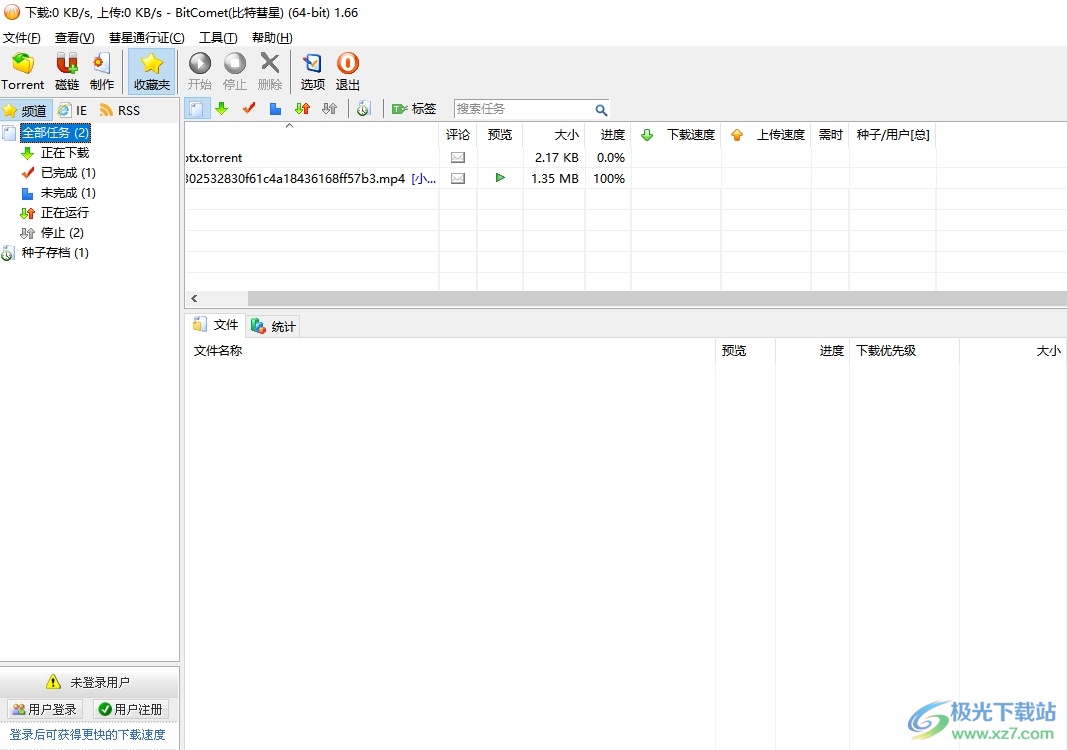Image resolution: width=1067 pixels, height=750 pixels.
Task: Sort by the 预览 column in task list
Action: click(x=500, y=135)
